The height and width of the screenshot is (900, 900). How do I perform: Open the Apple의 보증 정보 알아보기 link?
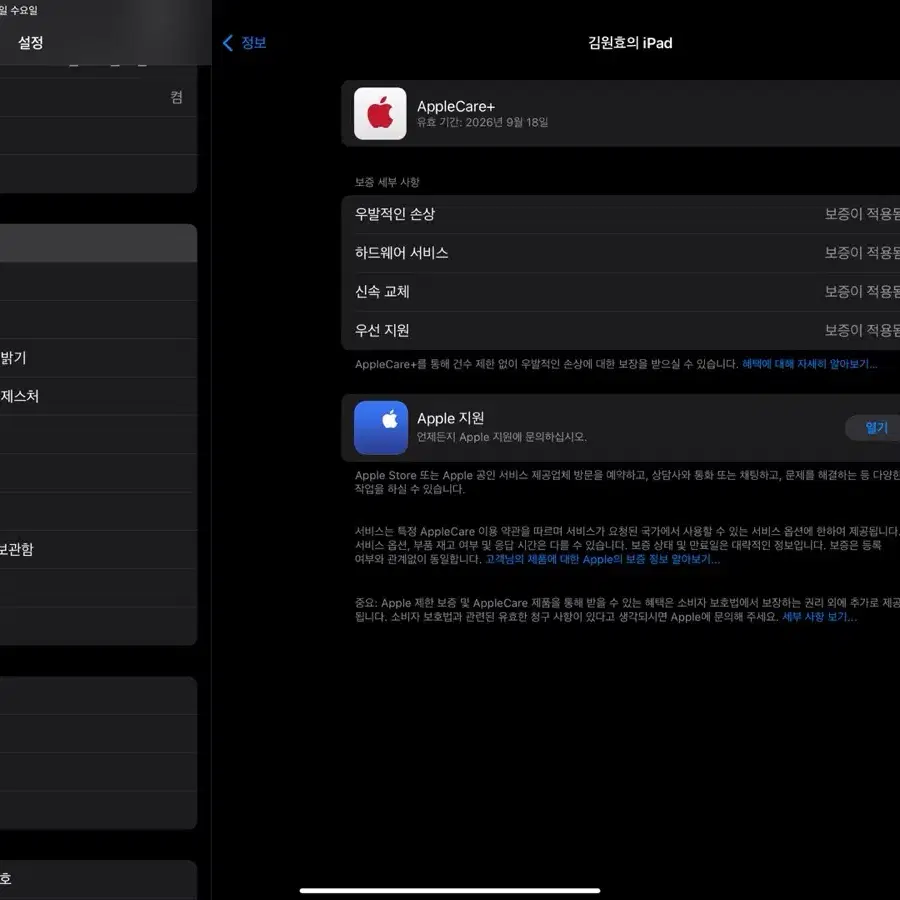coord(603,559)
